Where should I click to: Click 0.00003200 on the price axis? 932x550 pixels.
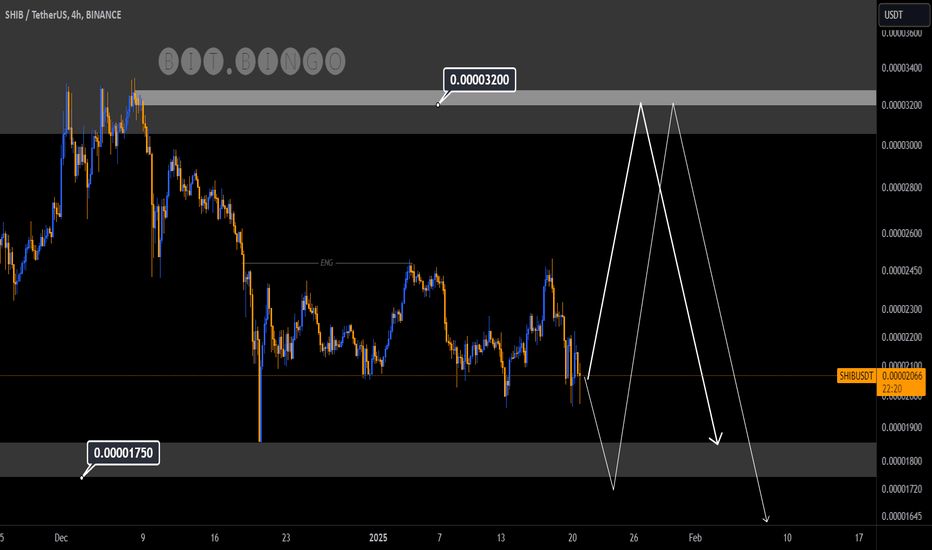902,105
